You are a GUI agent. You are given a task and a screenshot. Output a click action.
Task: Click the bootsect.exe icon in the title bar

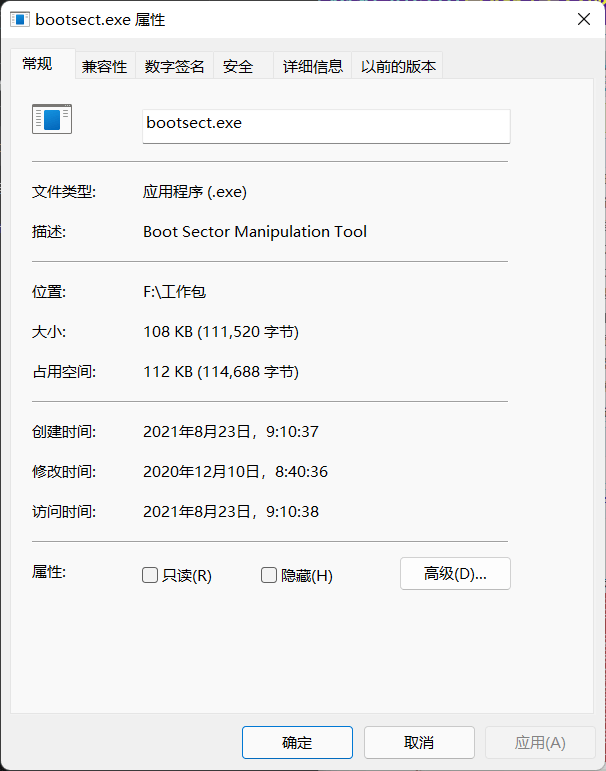coord(19,19)
